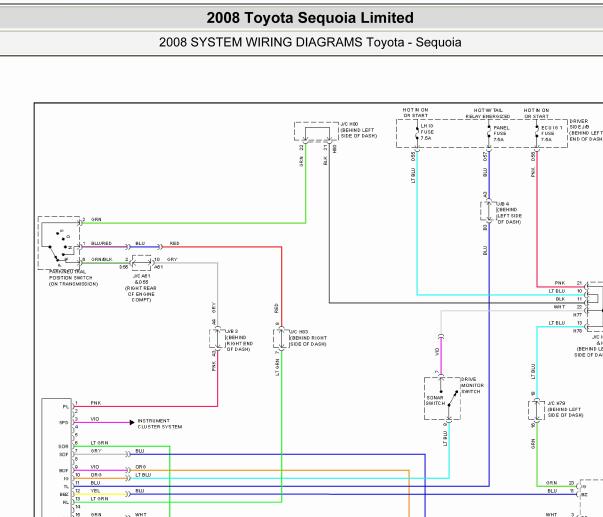Click the 'LT BLU' wire label at pin 13 near H78

pyautogui.click(x=556, y=323)
